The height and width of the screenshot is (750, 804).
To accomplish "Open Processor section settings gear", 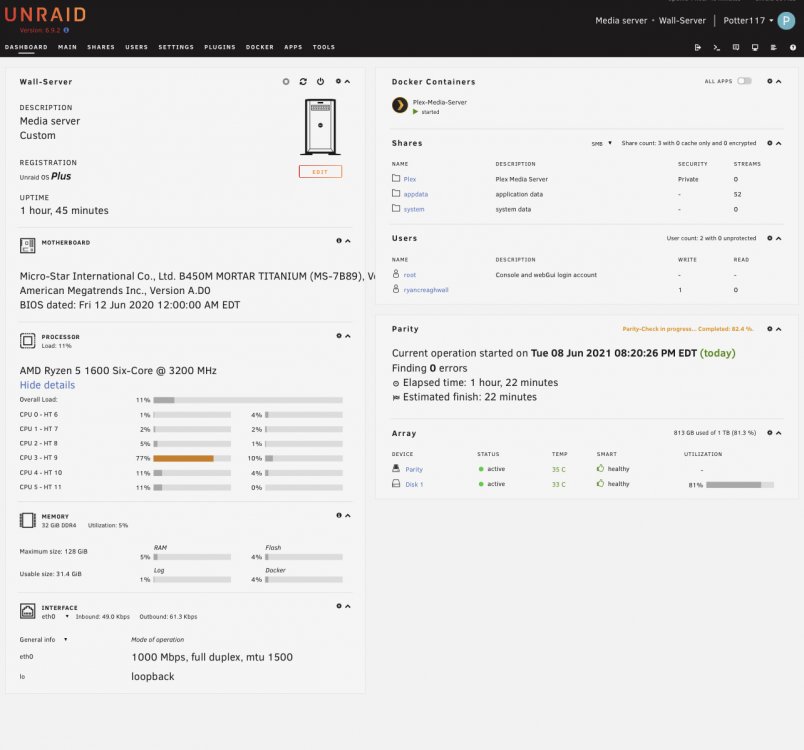I will coord(339,336).
